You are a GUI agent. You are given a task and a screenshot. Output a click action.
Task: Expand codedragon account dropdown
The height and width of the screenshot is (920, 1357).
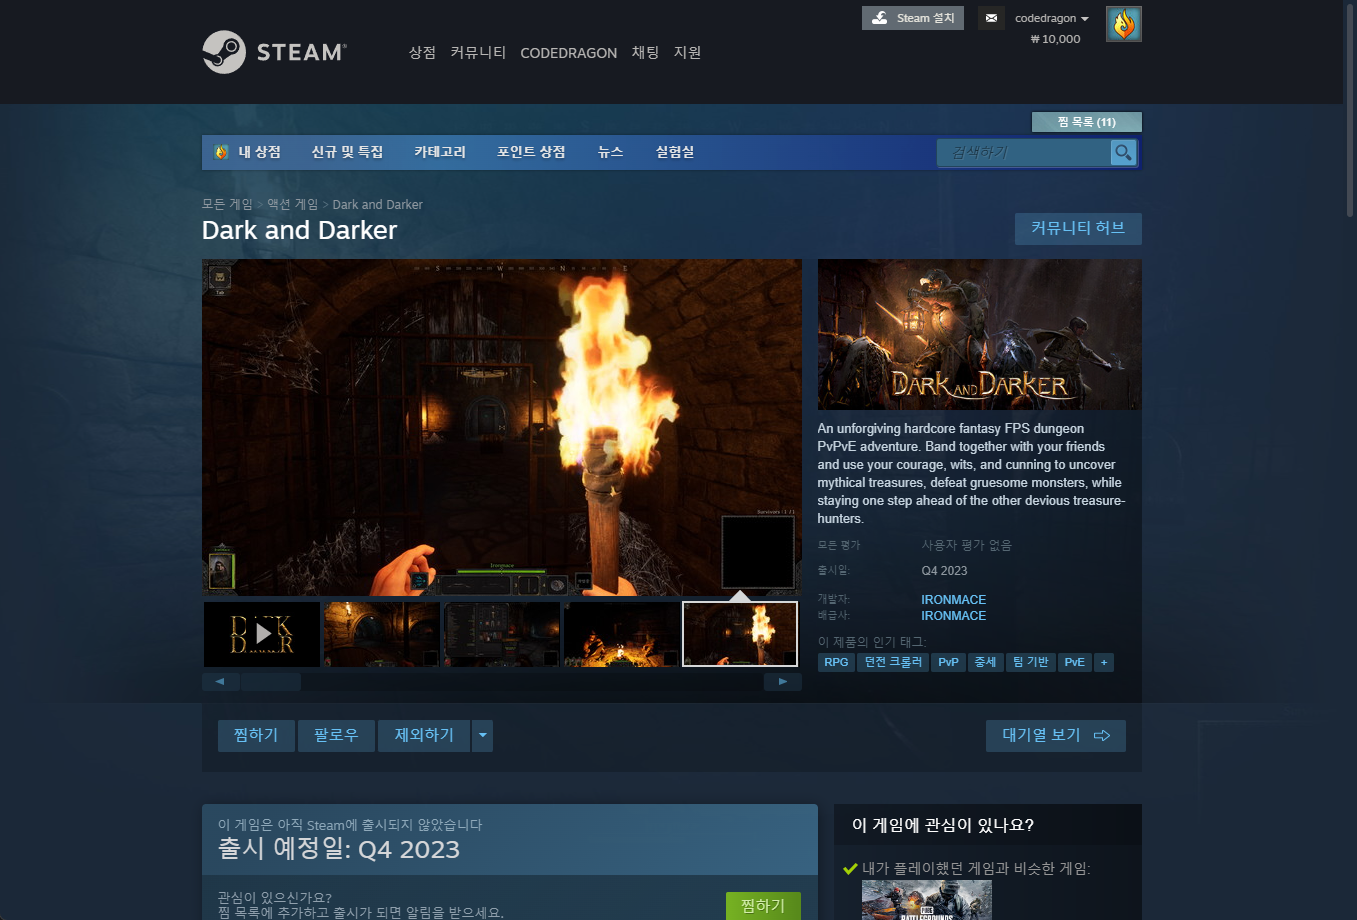pyautogui.click(x=1052, y=18)
